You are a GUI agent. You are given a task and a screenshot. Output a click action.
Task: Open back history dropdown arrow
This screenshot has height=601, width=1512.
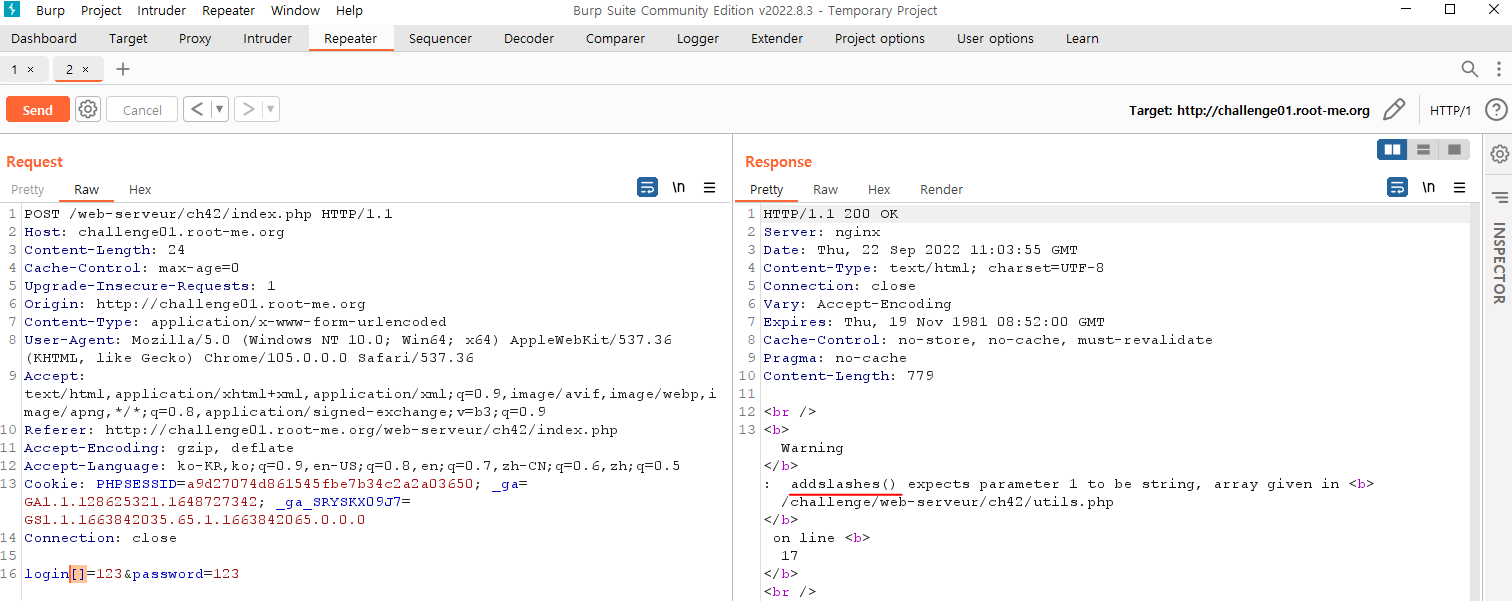click(x=219, y=109)
